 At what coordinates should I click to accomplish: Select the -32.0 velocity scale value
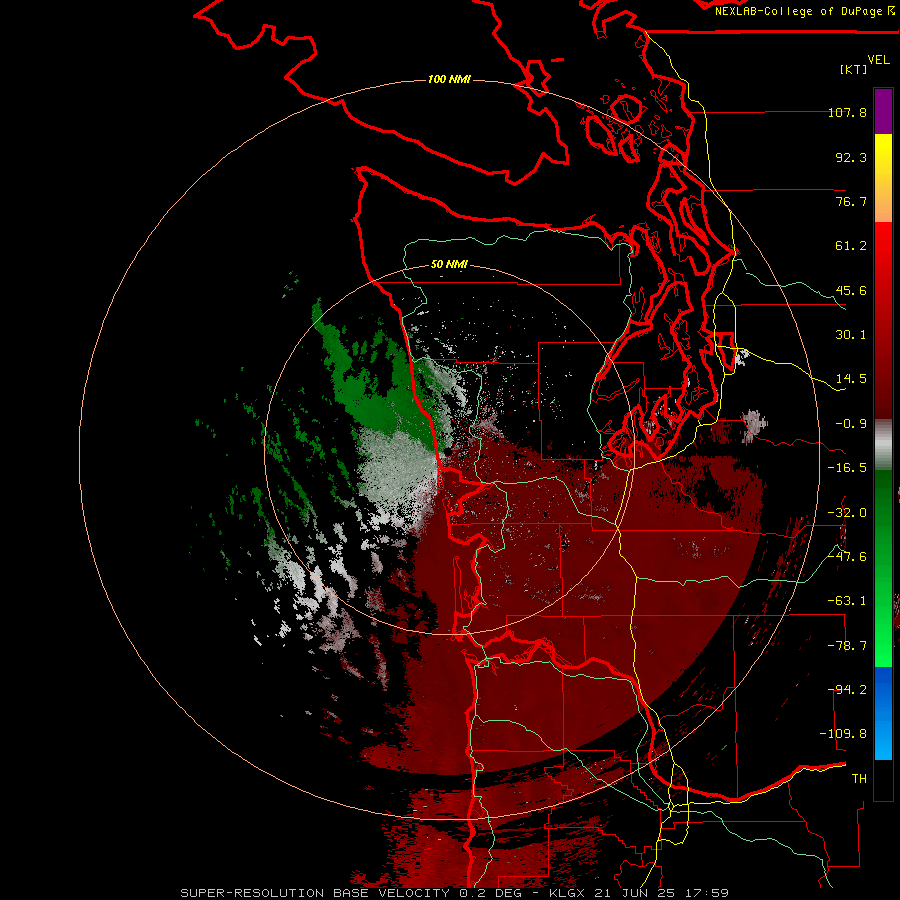pos(847,513)
